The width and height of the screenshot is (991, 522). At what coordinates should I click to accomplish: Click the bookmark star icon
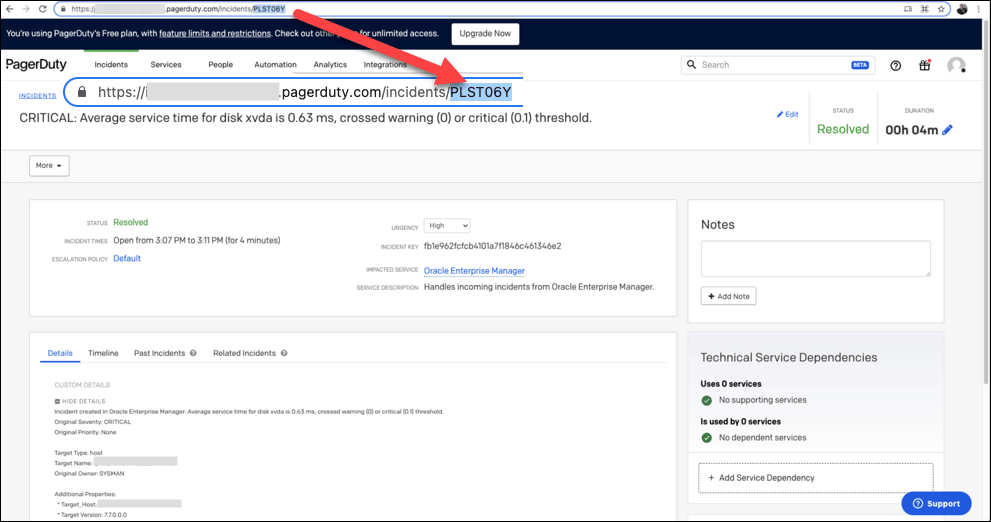(941, 9)
